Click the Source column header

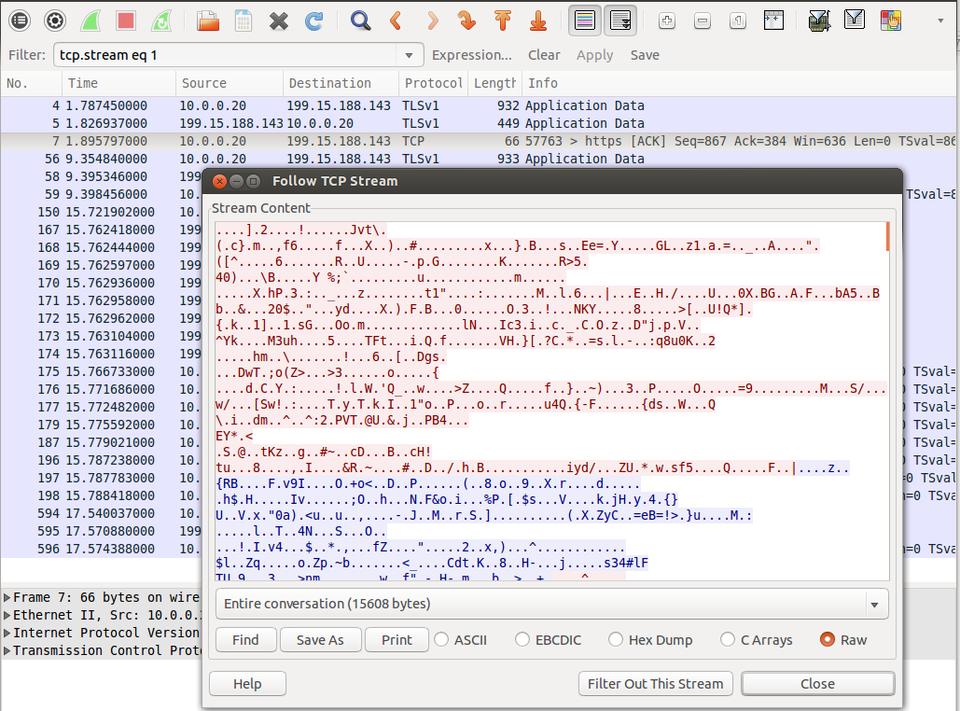[x=204, y=83]
